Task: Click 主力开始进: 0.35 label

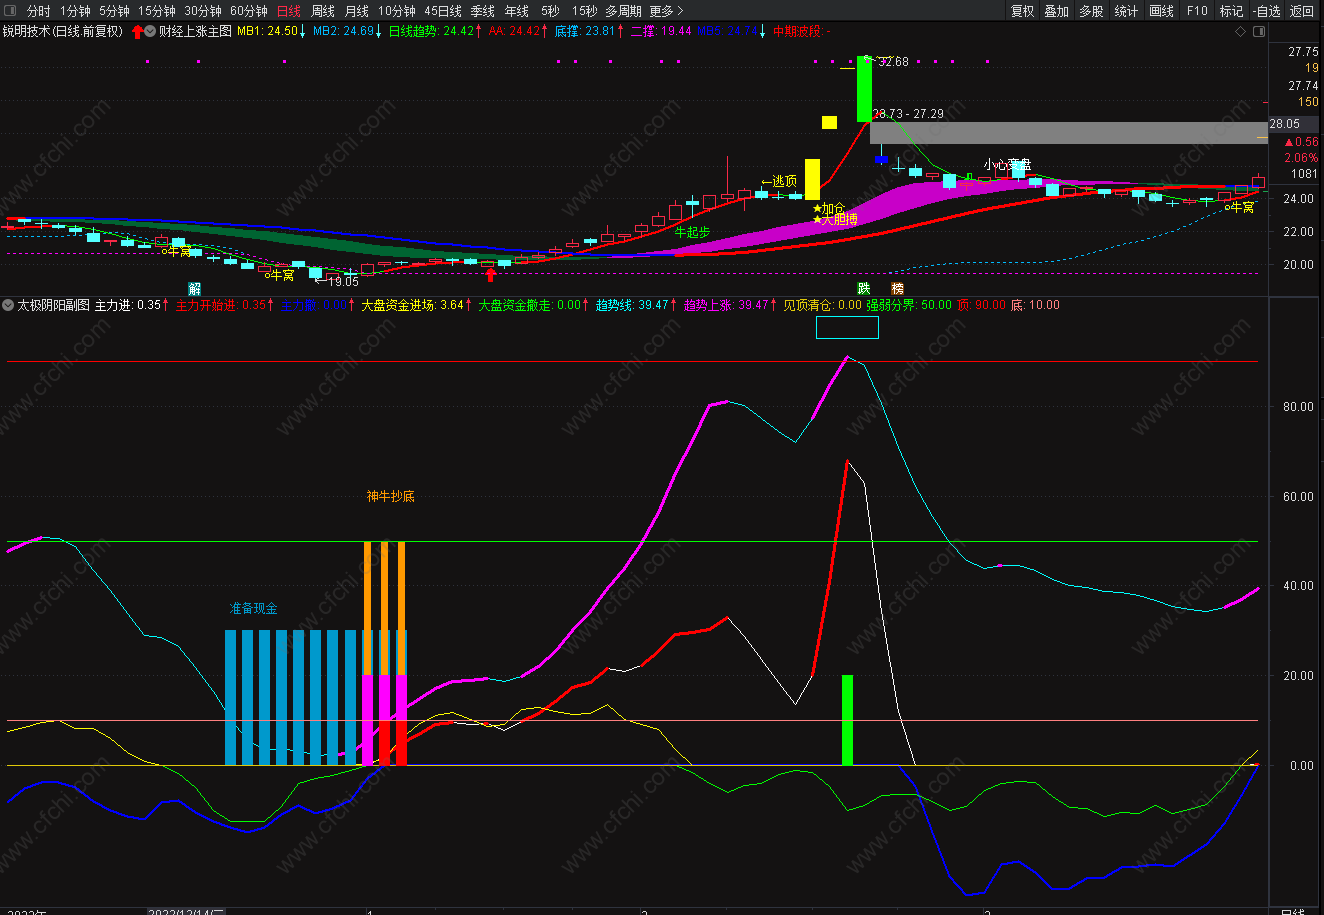Action: [x=221, y=305]
